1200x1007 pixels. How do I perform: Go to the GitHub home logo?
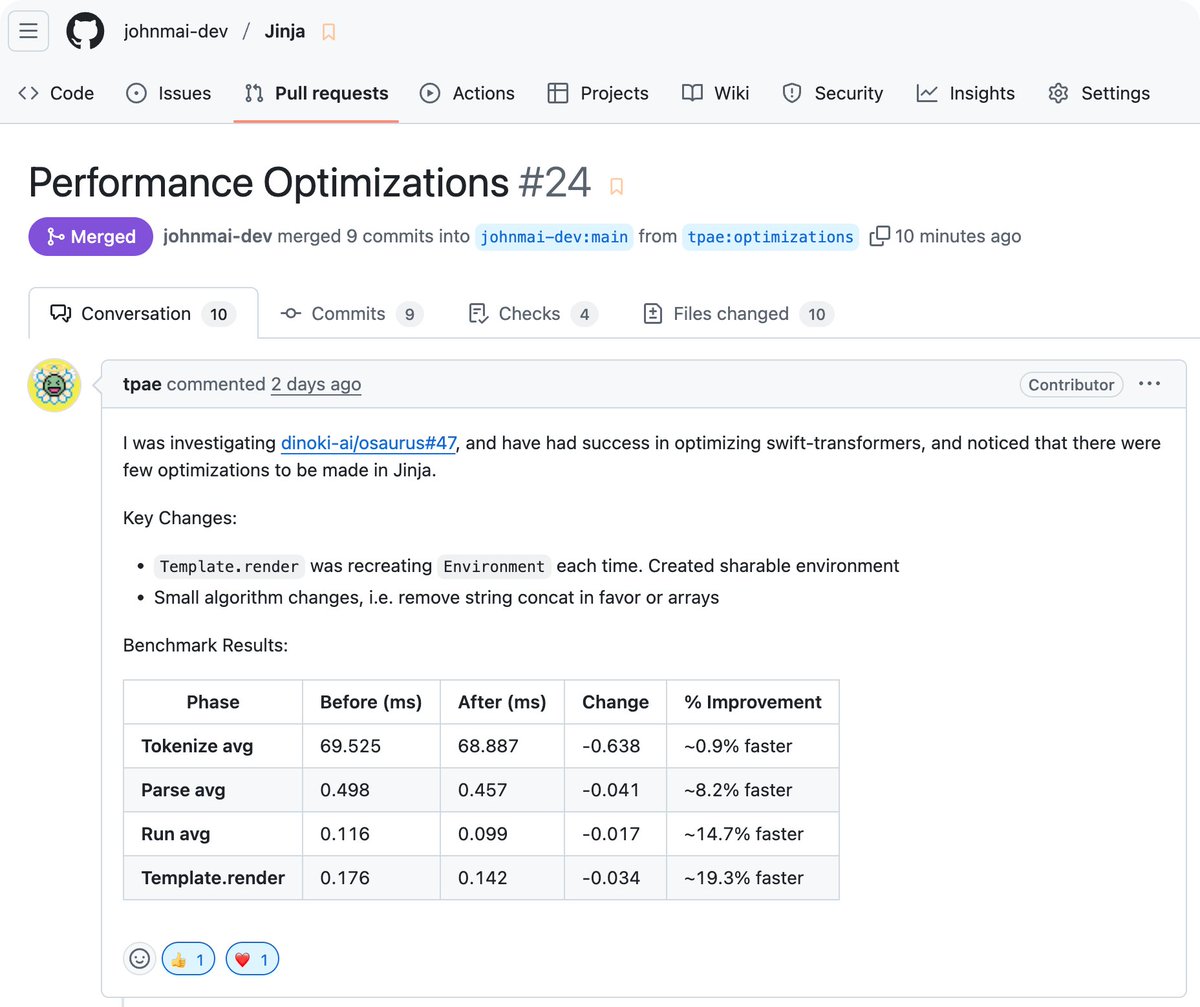(85, 31)
